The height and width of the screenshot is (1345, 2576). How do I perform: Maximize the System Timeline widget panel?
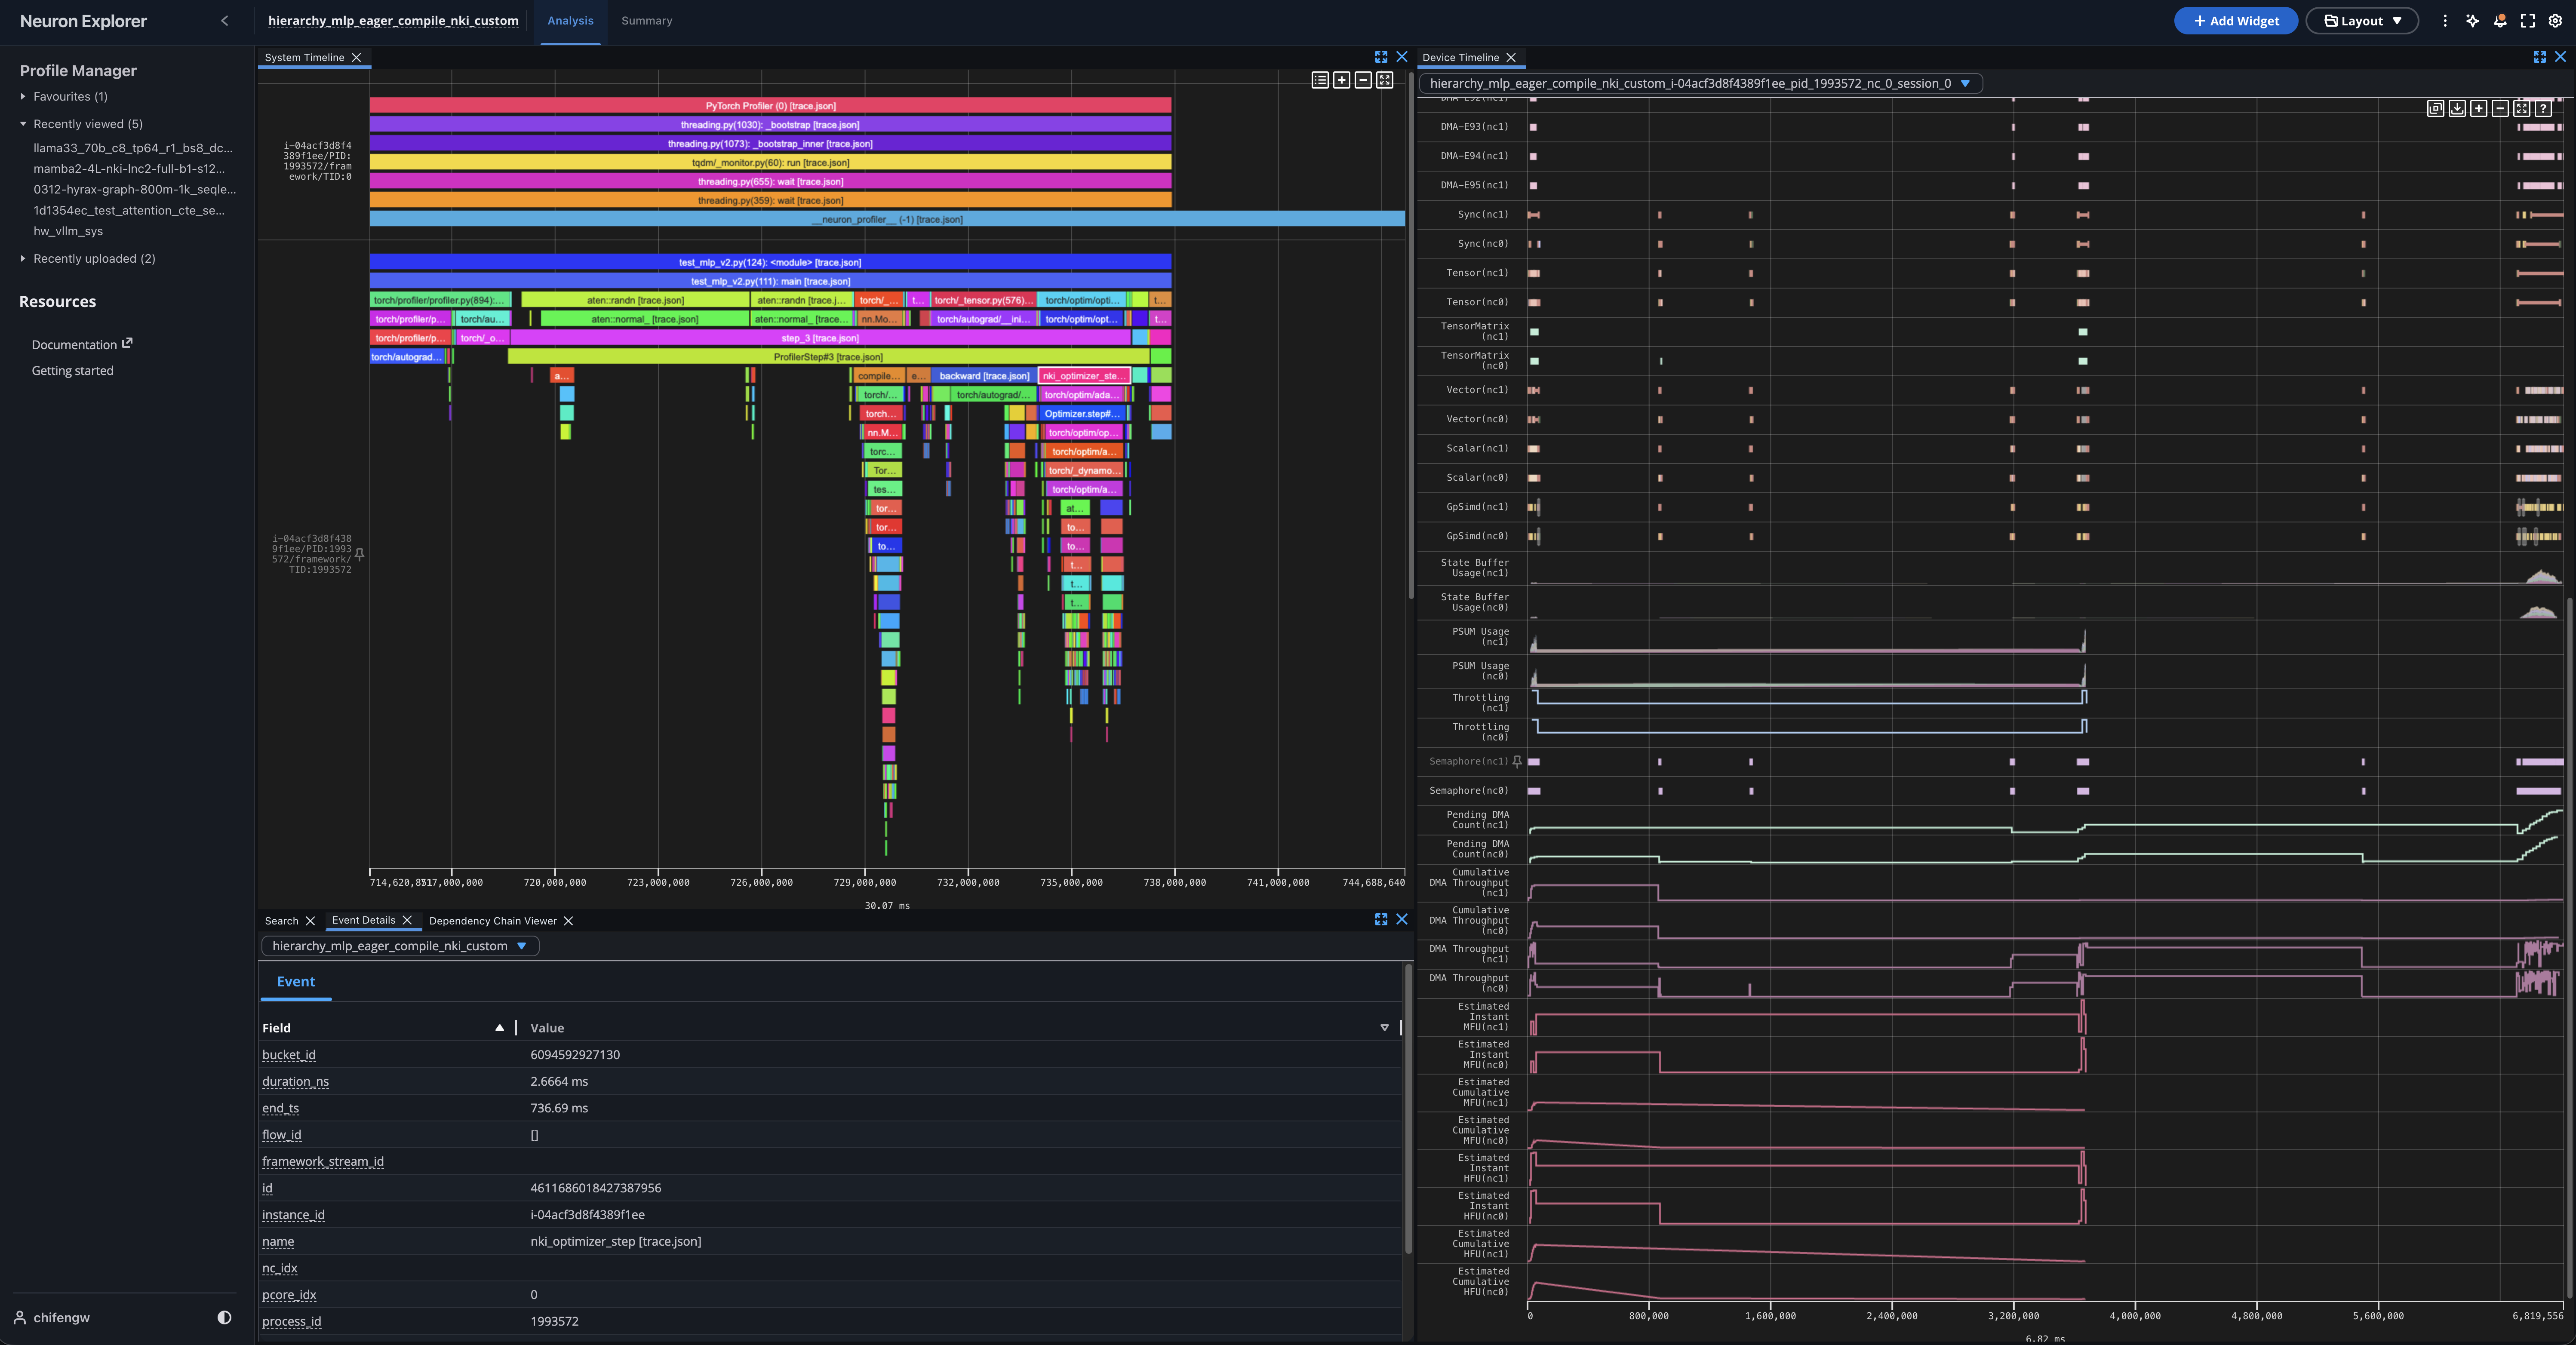click(1381, 57)
